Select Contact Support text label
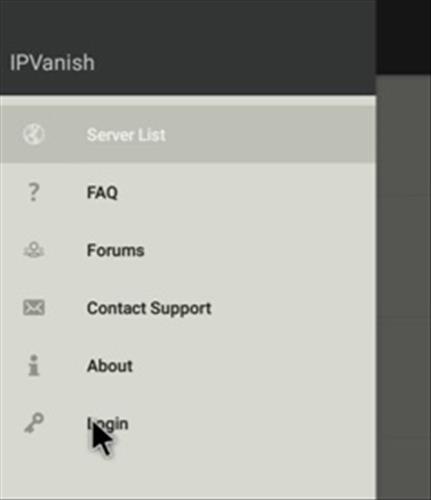Screen dimensions: 431x500 (x=149, y=308)
